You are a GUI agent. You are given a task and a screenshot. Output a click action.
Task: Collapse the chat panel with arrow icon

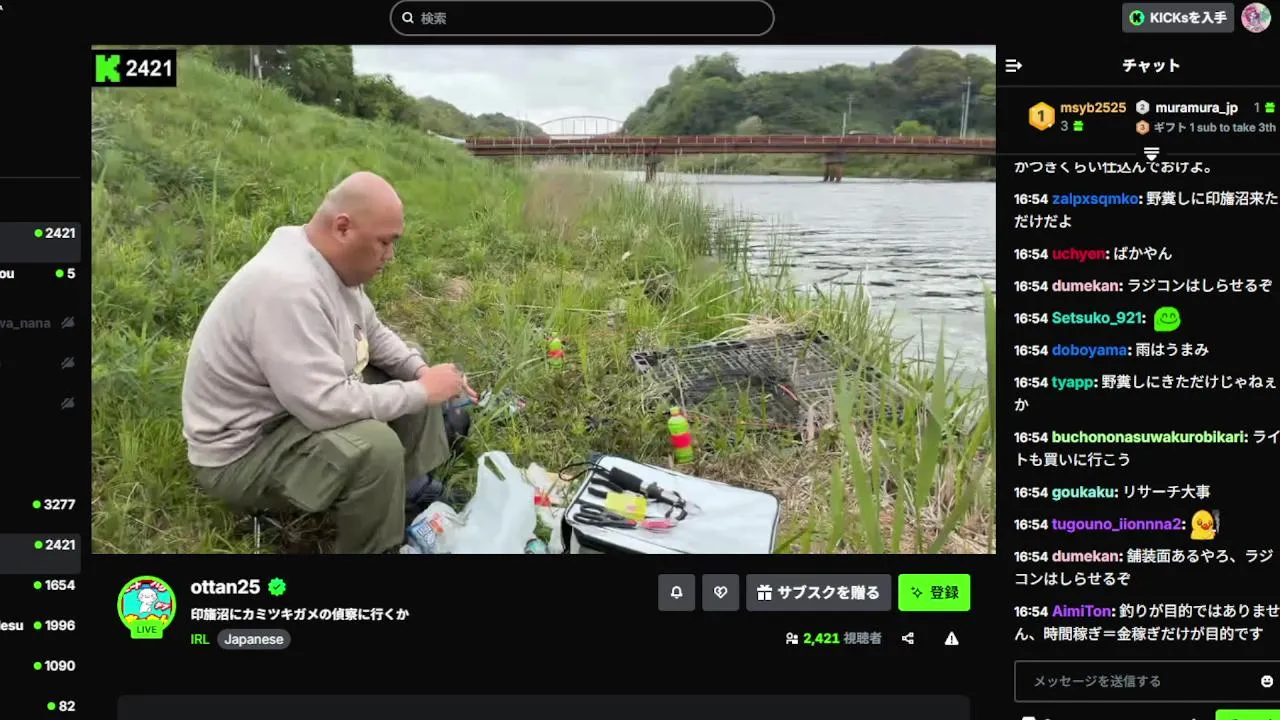pyautogui.click(x=1013, y=66)
